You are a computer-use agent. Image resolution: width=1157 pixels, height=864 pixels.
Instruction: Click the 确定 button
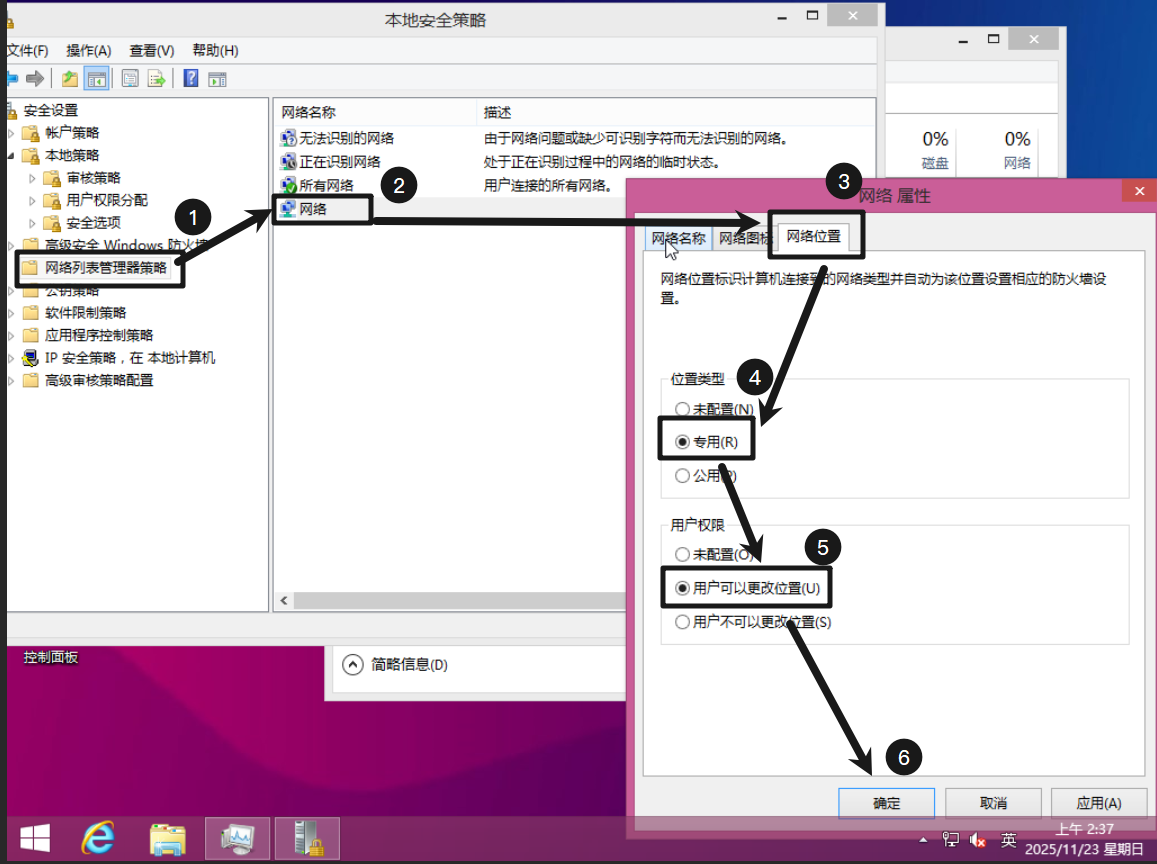pyautogui.click(x=886, y=803)
